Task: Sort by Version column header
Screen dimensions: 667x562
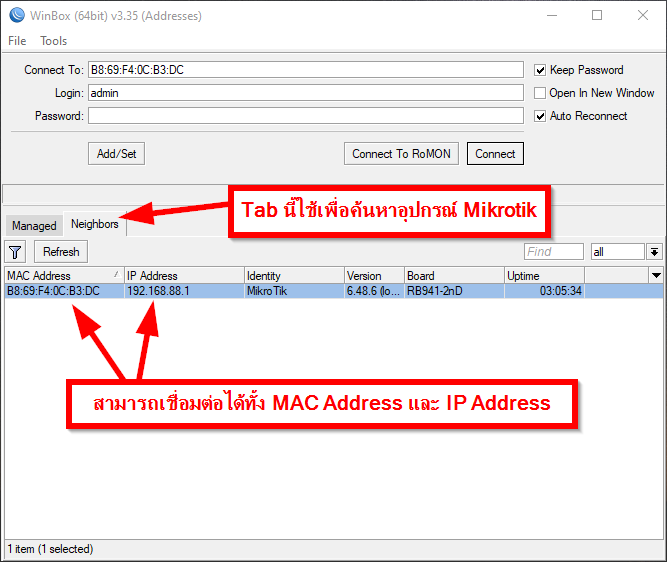Action: point(374,276)
